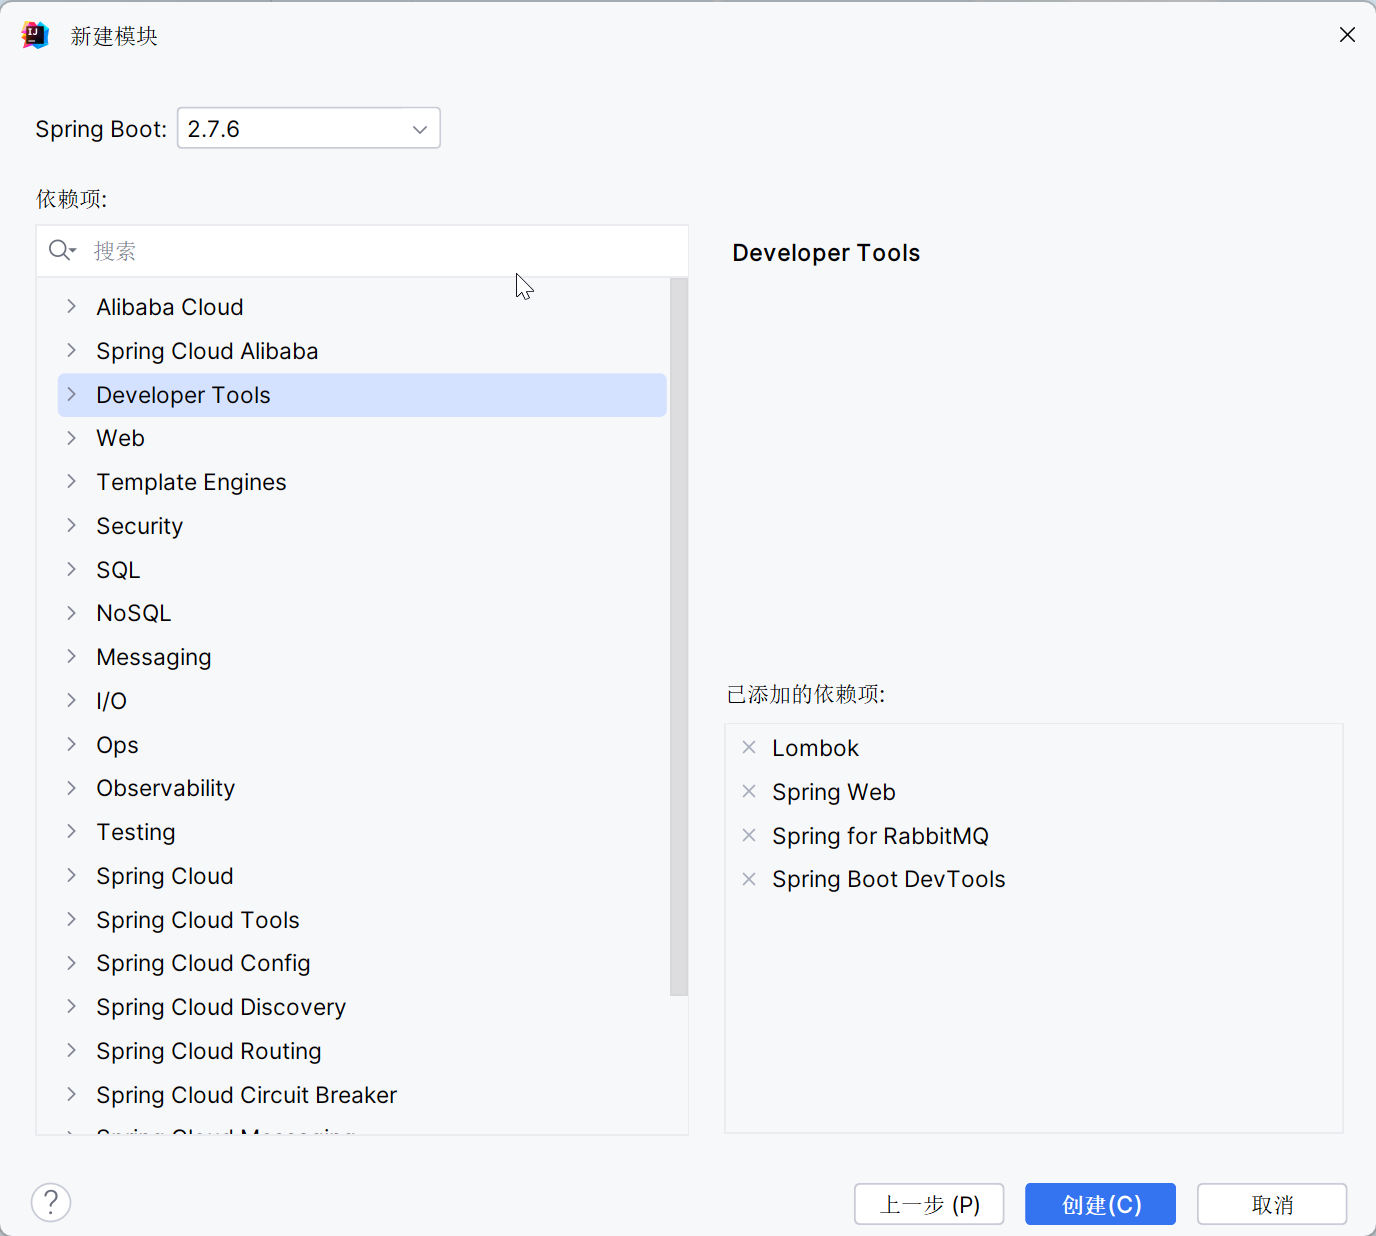The image size is (1376, 1236).
Task: Remove Spring Web dependency with its X icon
Action: click(749, 791)
